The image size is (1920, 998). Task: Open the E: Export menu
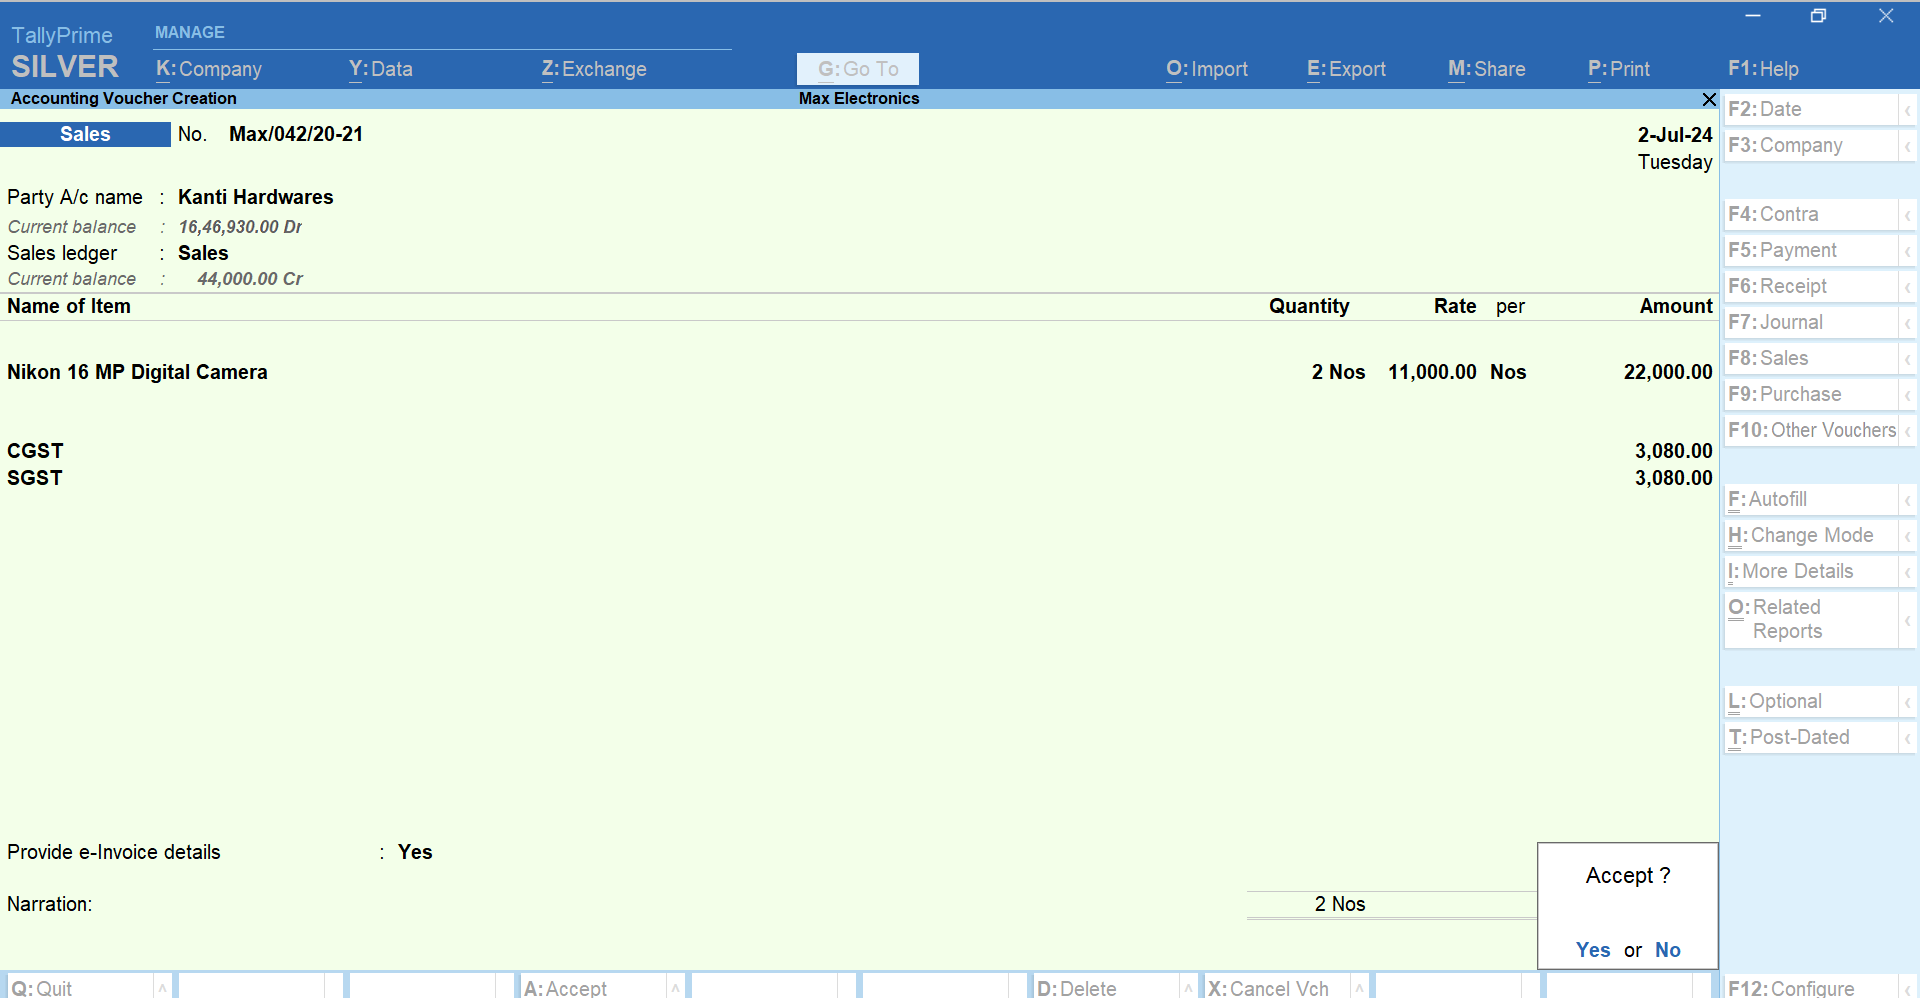coord(1346,69)
